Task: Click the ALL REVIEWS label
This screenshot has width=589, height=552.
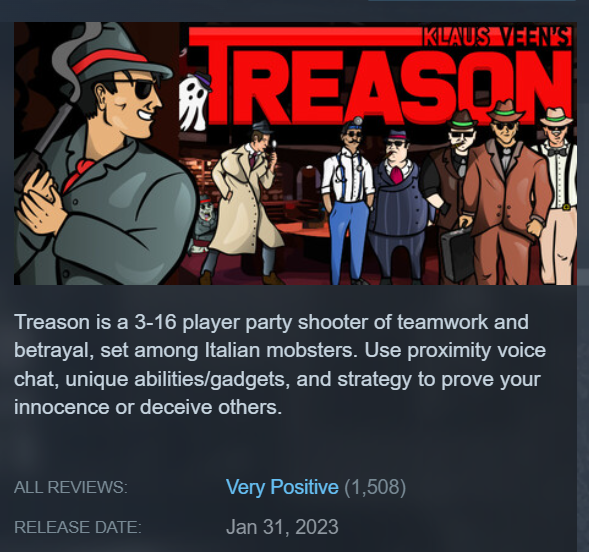Action: coord(71,487)
